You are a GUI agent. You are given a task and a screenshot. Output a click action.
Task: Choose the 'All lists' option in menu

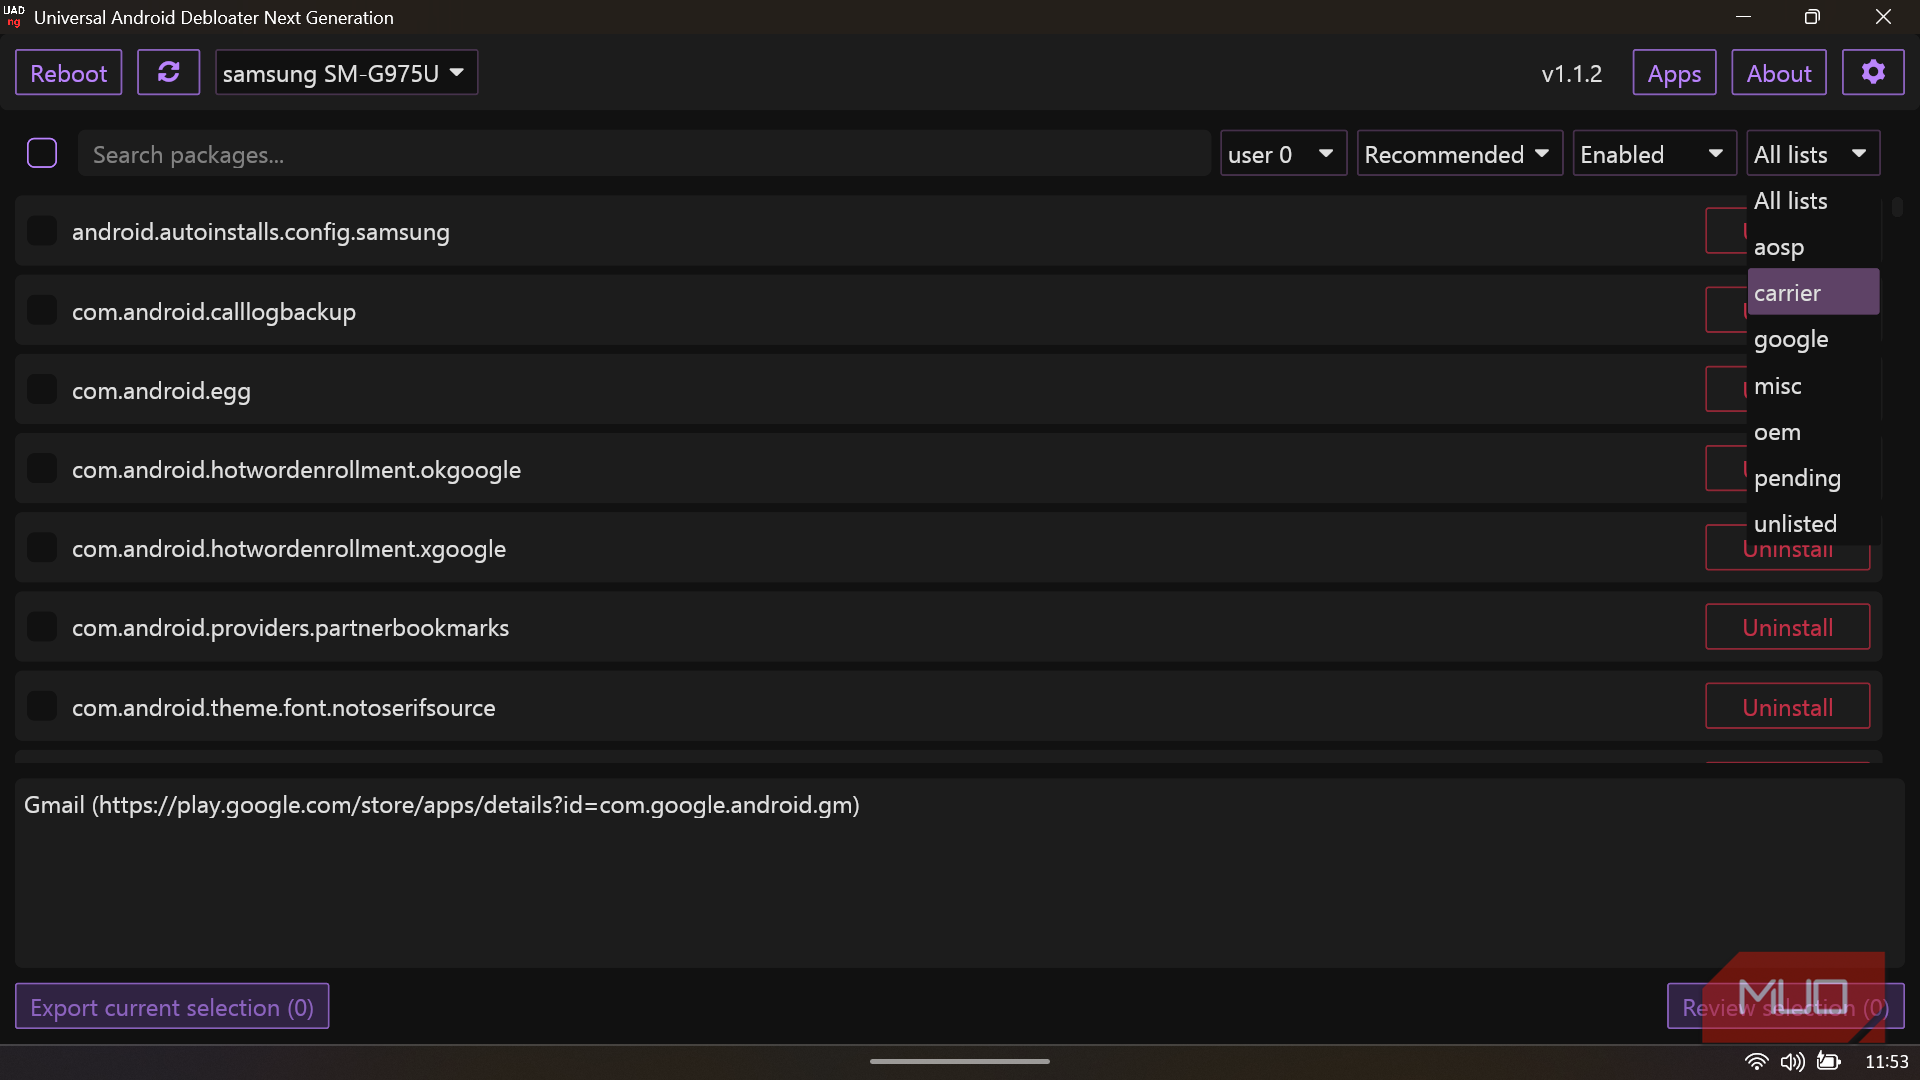[x=1813, y=200]
